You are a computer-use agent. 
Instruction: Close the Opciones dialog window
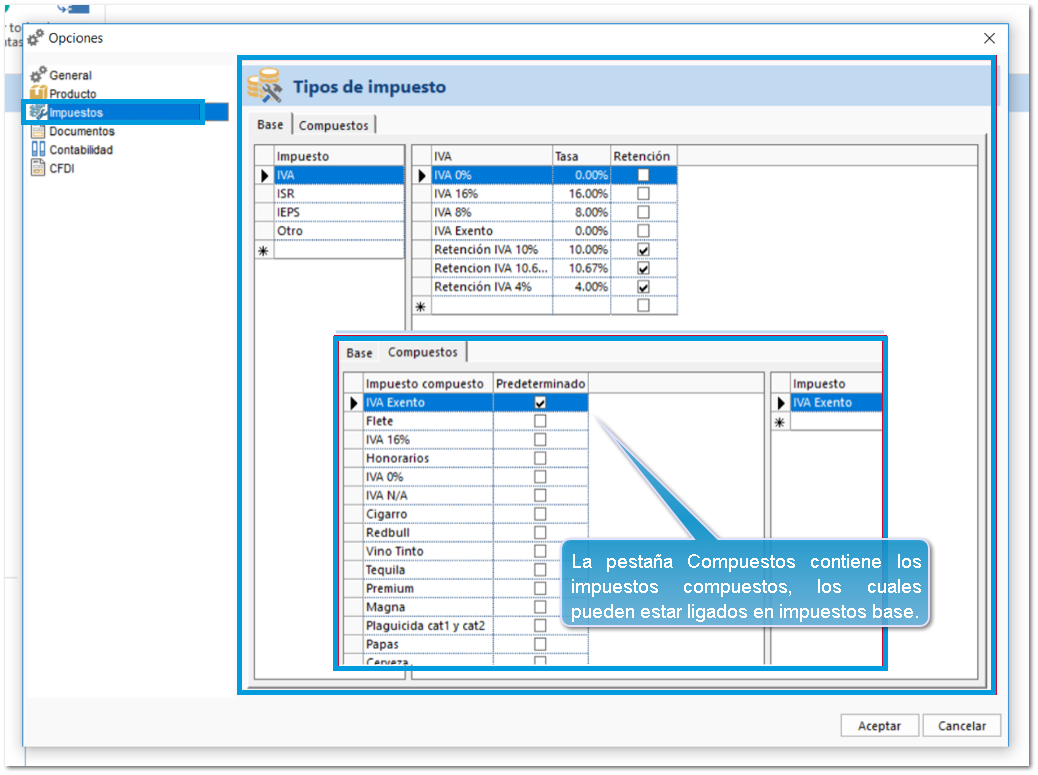coord(989,38)
